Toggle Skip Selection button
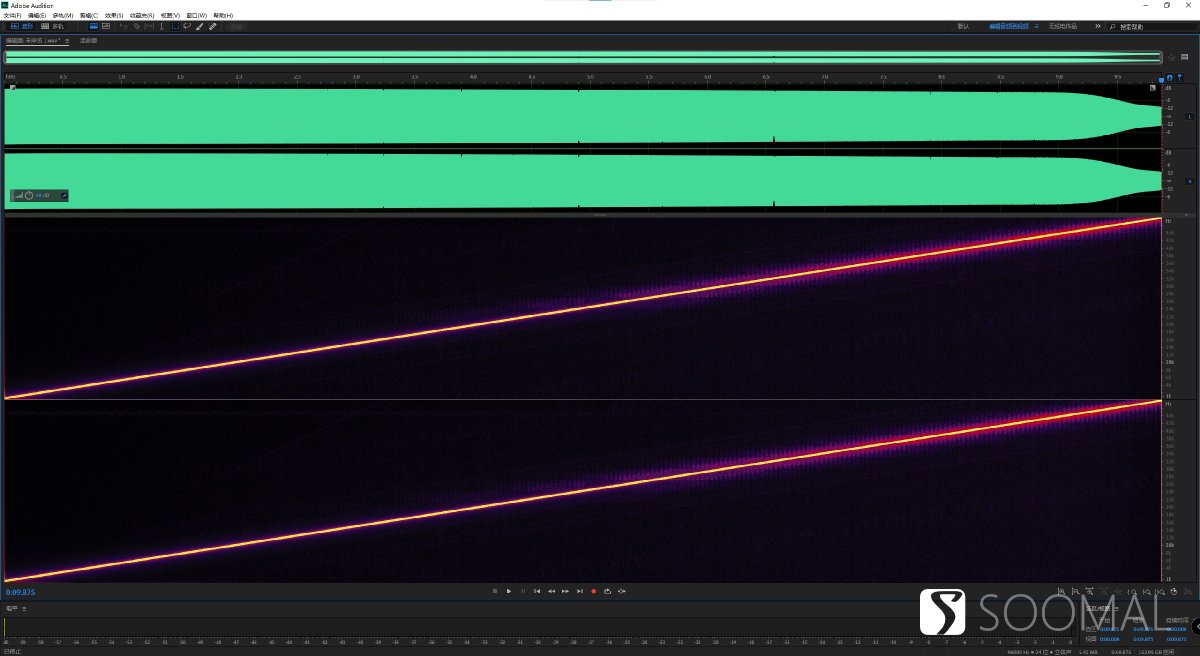 (622, 591)
